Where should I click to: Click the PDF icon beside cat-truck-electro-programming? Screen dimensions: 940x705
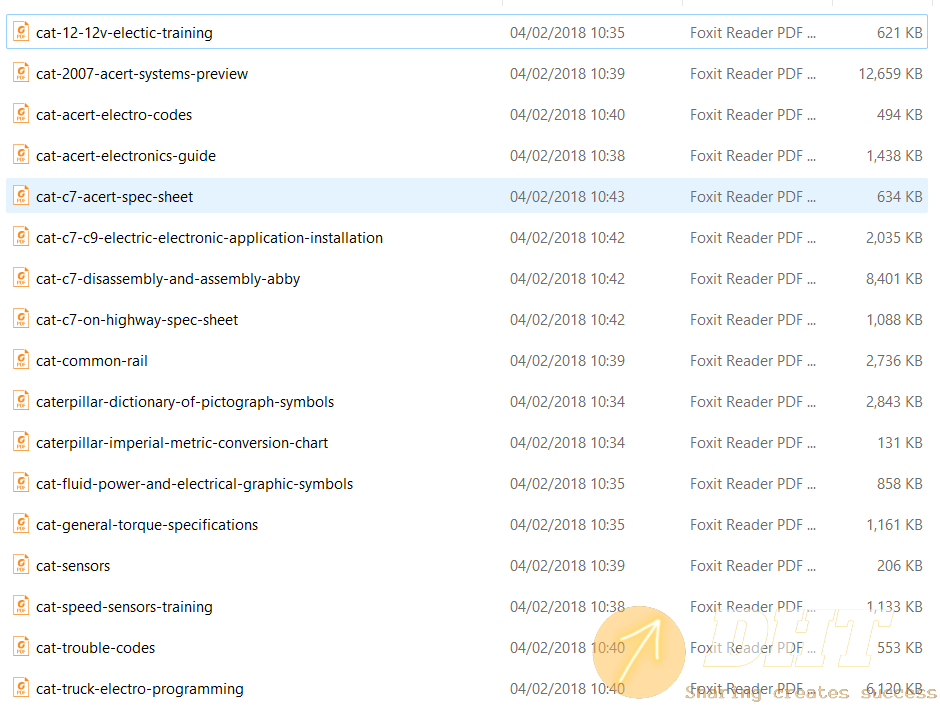[x=21, y=687]
